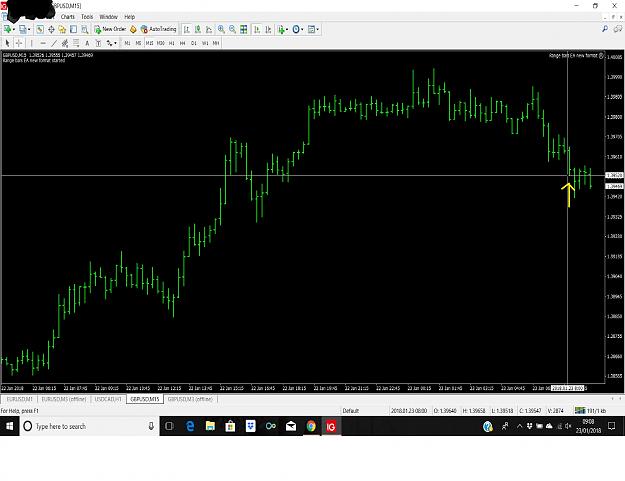Click the Type here to search box
This screenshot has height=481, width=625.
pos(89,426)
